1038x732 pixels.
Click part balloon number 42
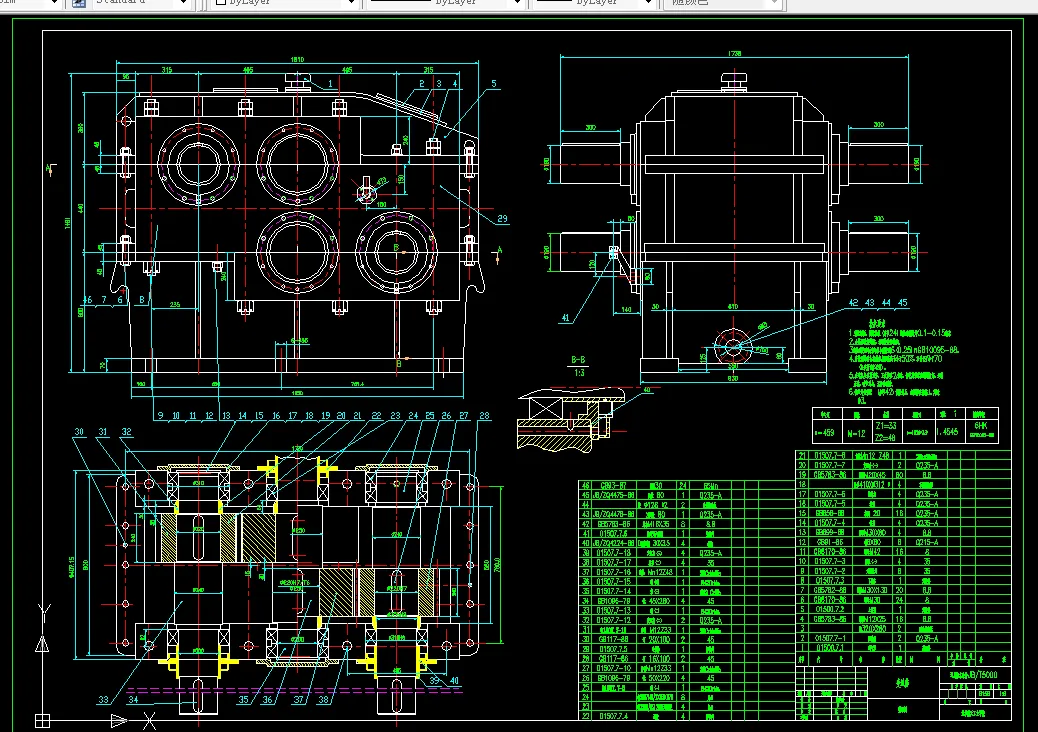853,302
